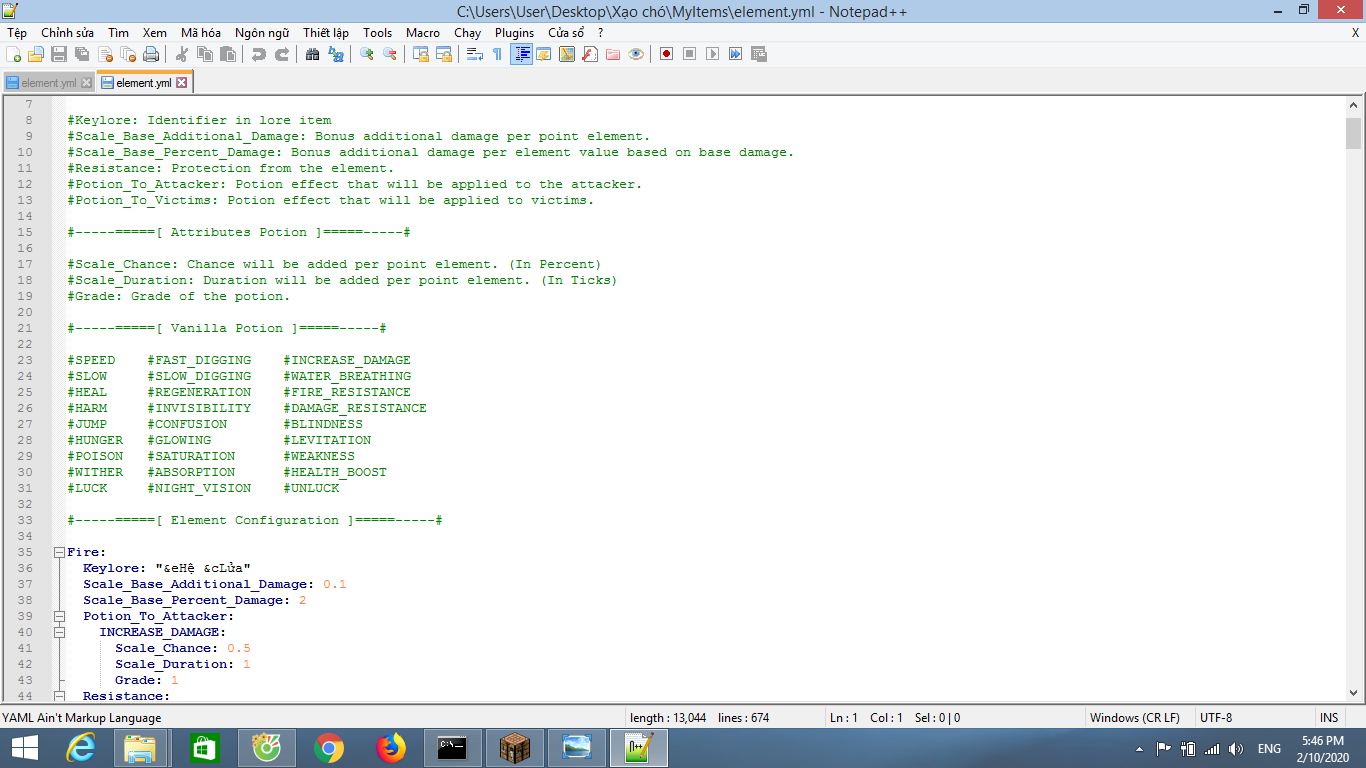1366x768 pixels.
Task: Click the X at the menu bar's right end
Action: 1355,33
